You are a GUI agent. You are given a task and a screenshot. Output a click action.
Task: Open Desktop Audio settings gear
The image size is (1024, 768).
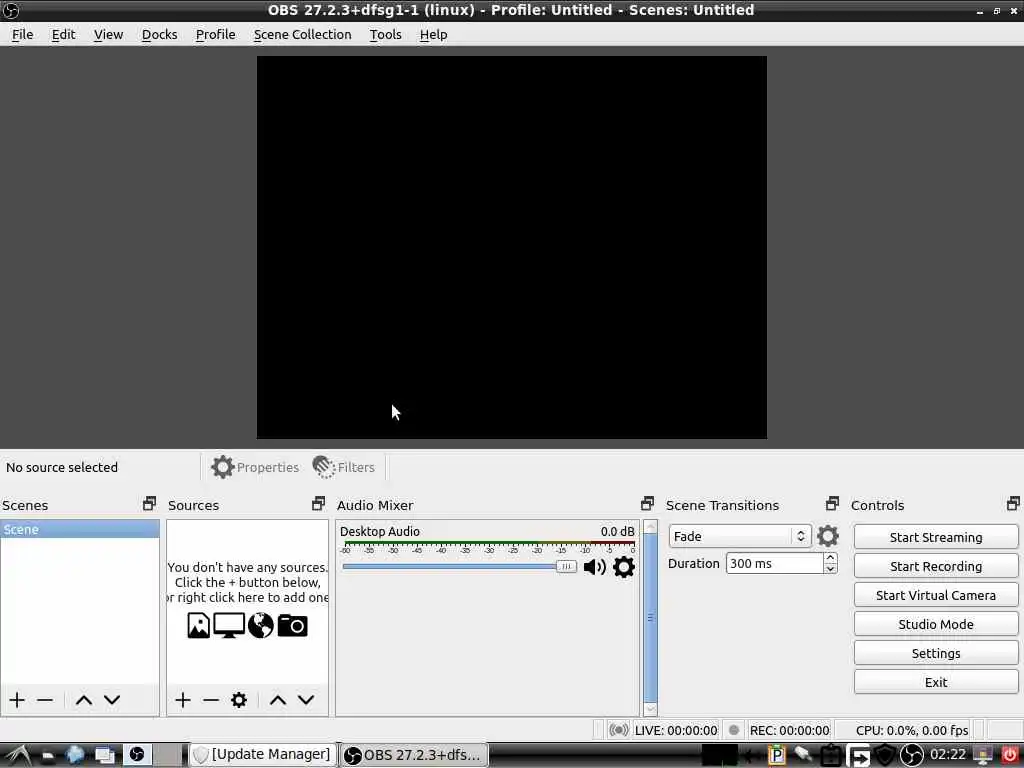(624, 567)
